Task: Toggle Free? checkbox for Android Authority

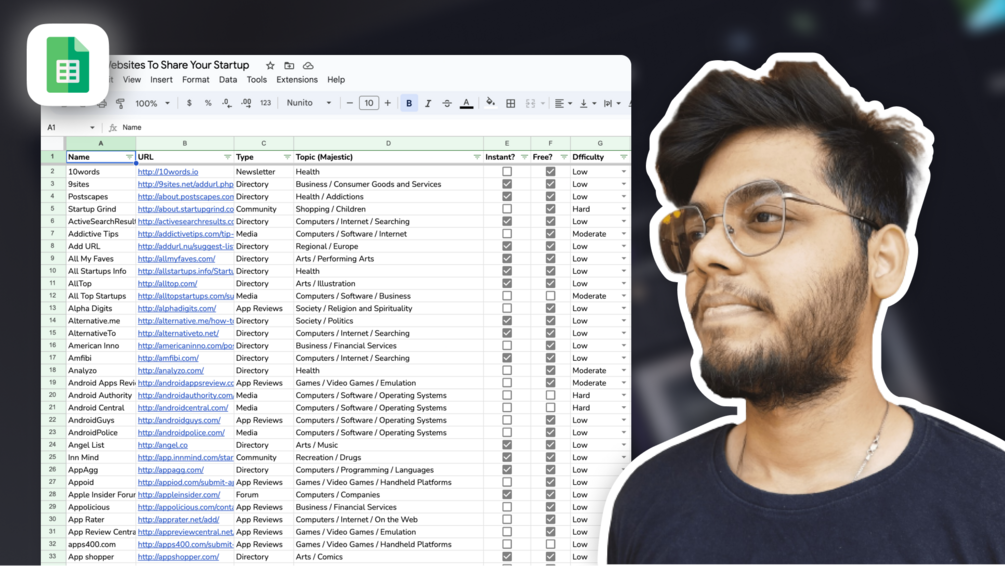Action: coord(550,395)
